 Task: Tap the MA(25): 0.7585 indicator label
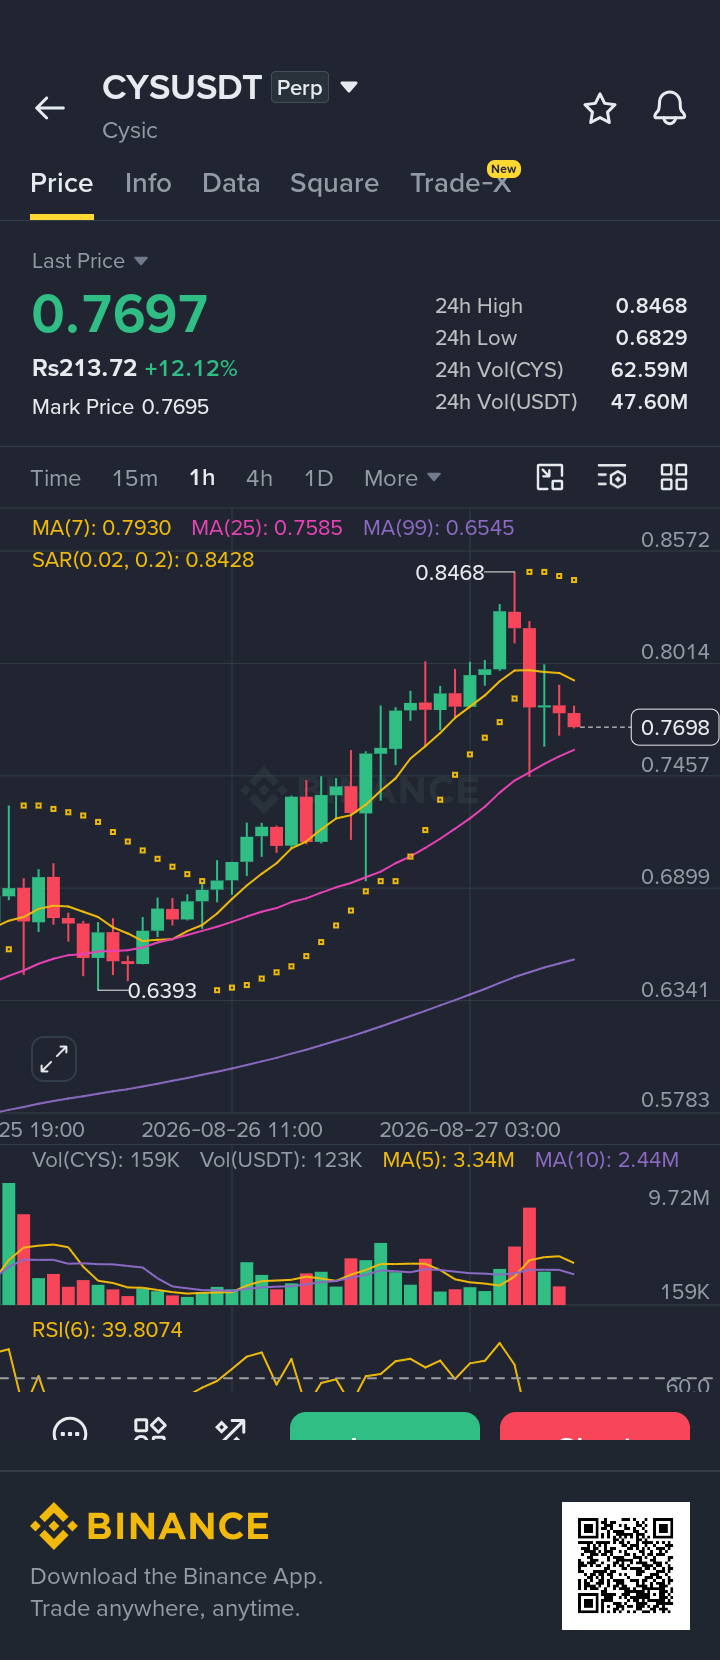click(267, 527)
